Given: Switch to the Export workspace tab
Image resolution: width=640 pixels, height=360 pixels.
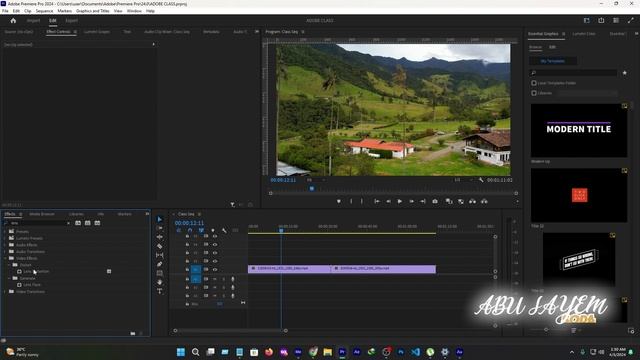Looking at the screenshot, I should click(71, 20).
